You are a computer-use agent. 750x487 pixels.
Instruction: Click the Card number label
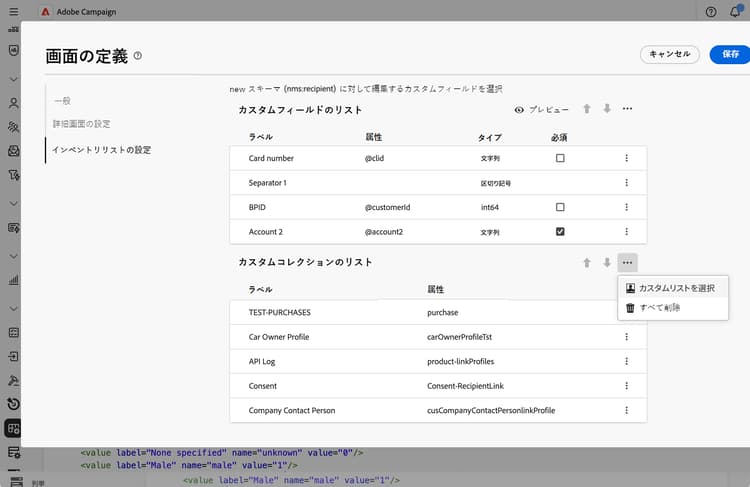271,158
